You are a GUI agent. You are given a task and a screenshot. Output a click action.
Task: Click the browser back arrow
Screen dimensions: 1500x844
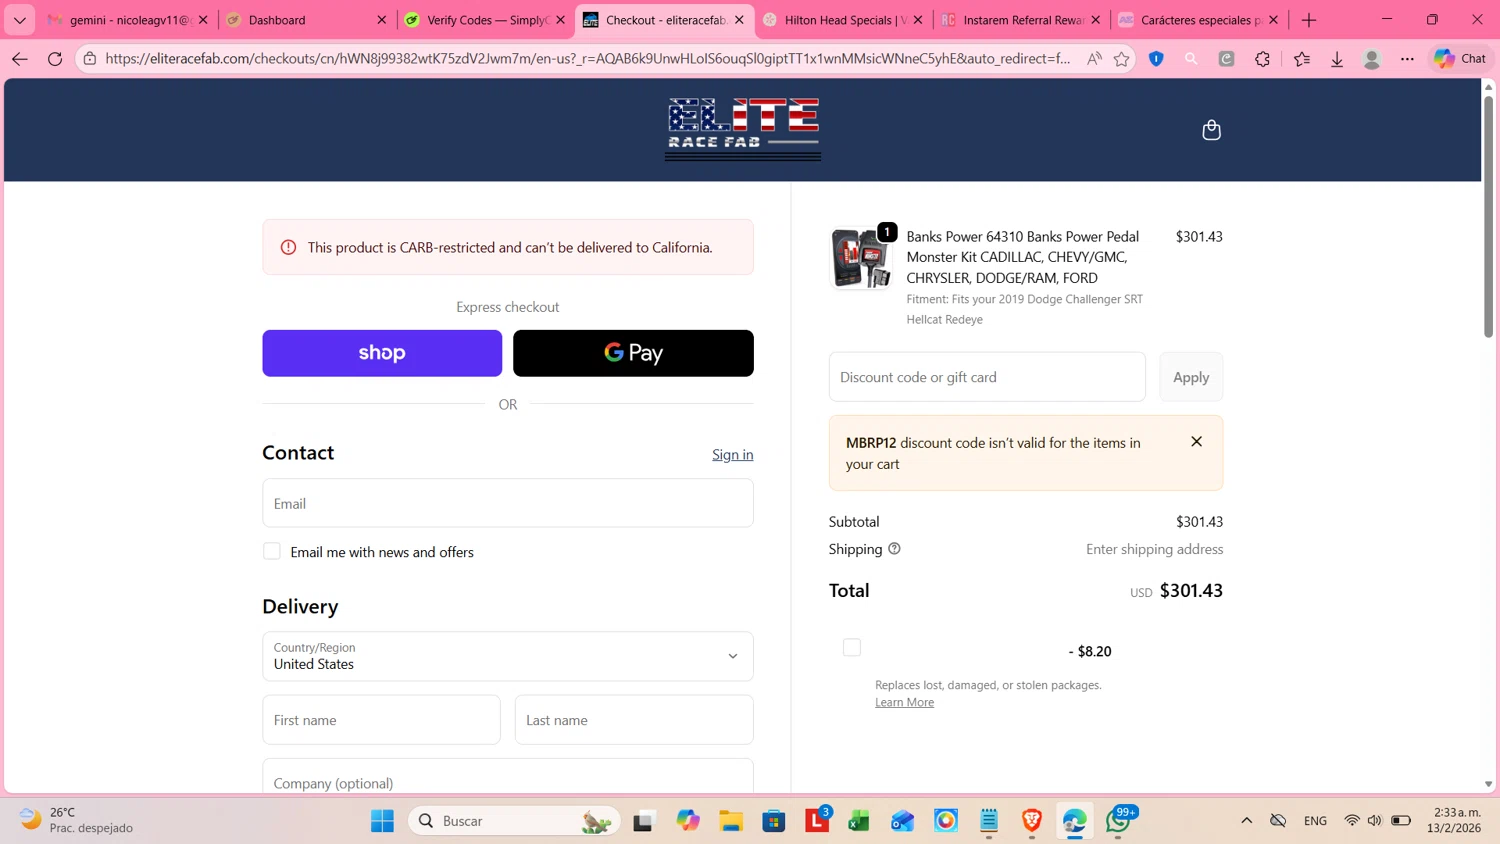pos(20,59)
